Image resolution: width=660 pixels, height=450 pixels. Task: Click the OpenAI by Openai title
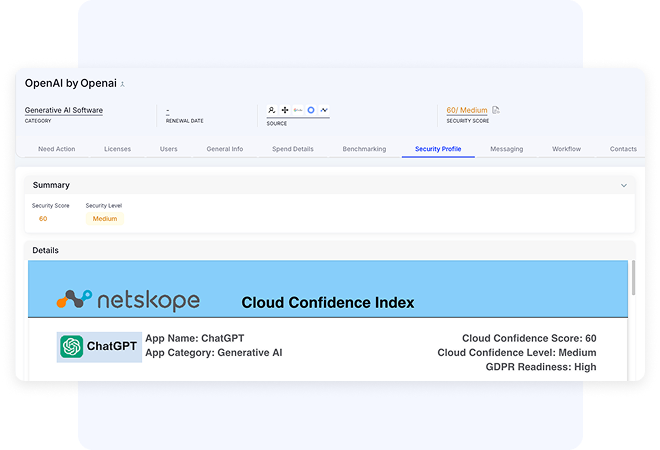pyautogui.click(x=71, y=83)
